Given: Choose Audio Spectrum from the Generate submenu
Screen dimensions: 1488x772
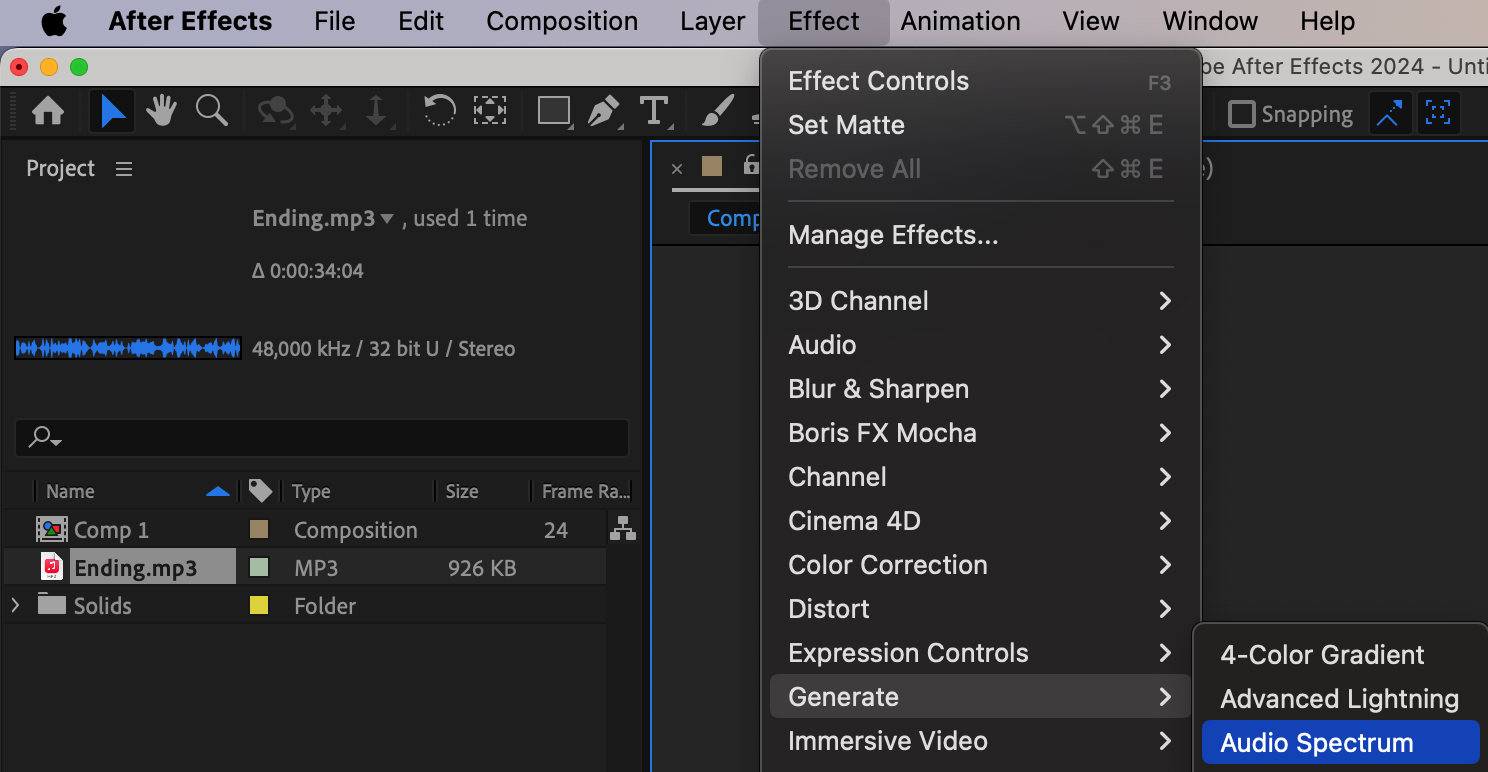Looking at the screenshot, I should 1316,743.
